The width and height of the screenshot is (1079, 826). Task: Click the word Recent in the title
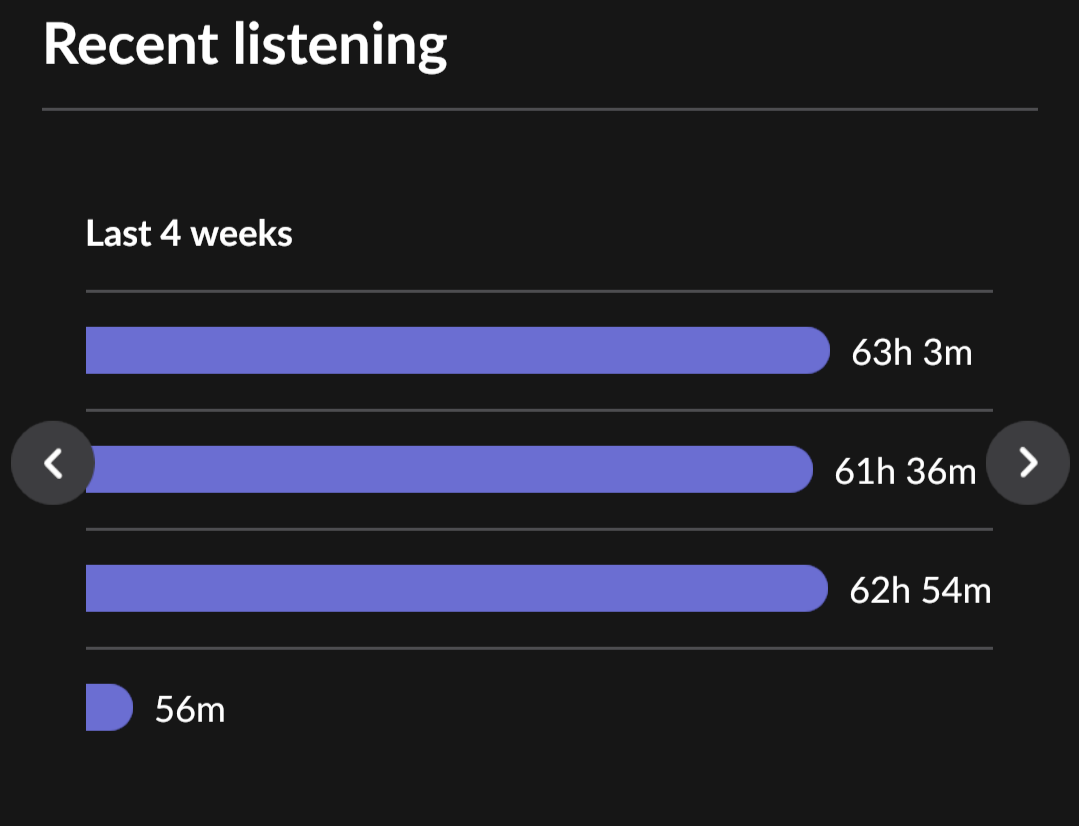(131, 44)
